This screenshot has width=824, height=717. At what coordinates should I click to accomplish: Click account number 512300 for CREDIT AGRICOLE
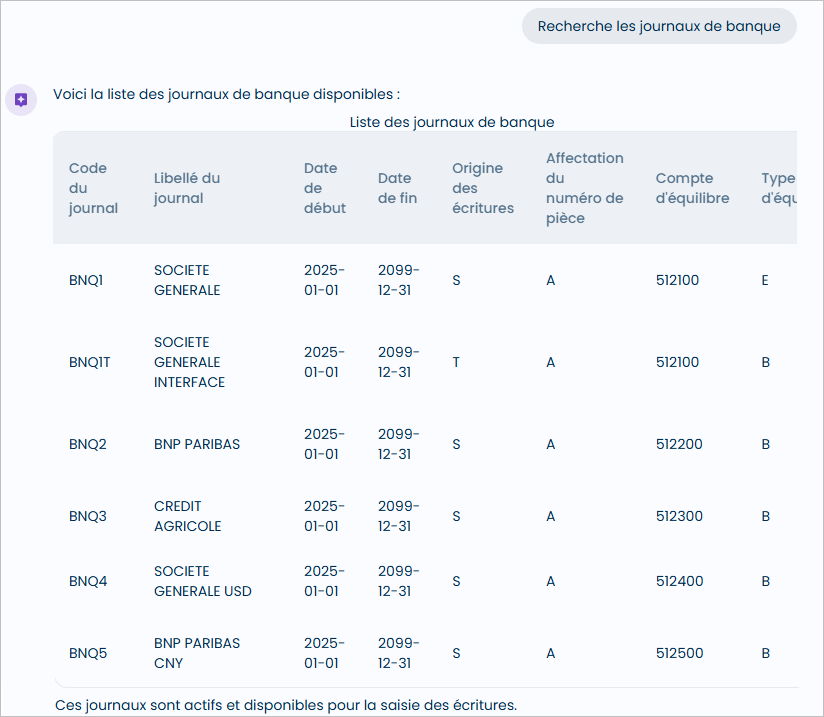(678, 516)
